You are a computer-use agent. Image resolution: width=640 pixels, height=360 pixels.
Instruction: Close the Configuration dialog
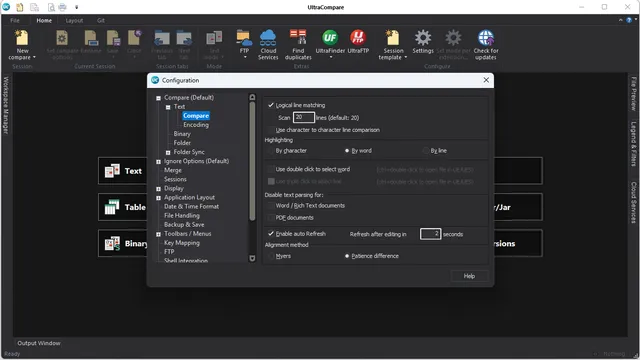486,80
